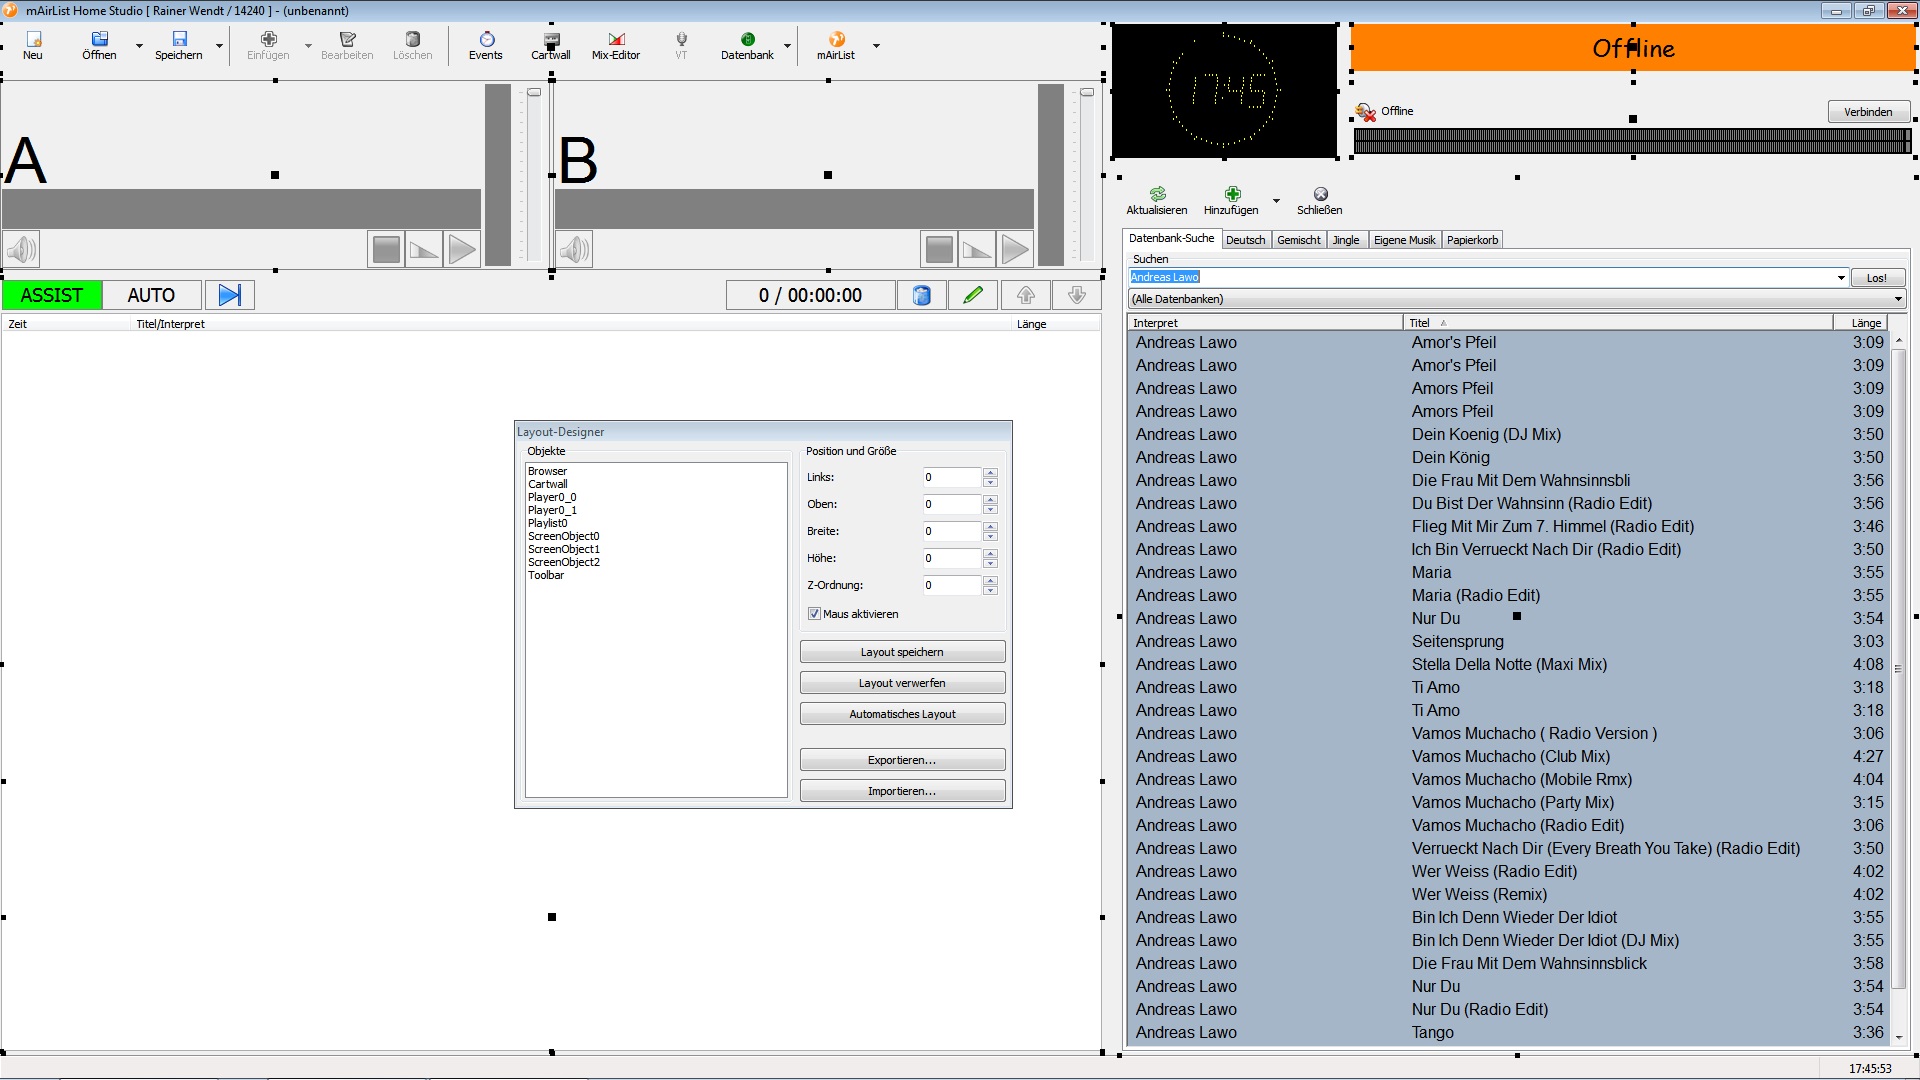Image resolution: width=1920 pixels, height=1080 pixels.
Task: Click Player B fade-out ramp button
Action: [977, 249]
